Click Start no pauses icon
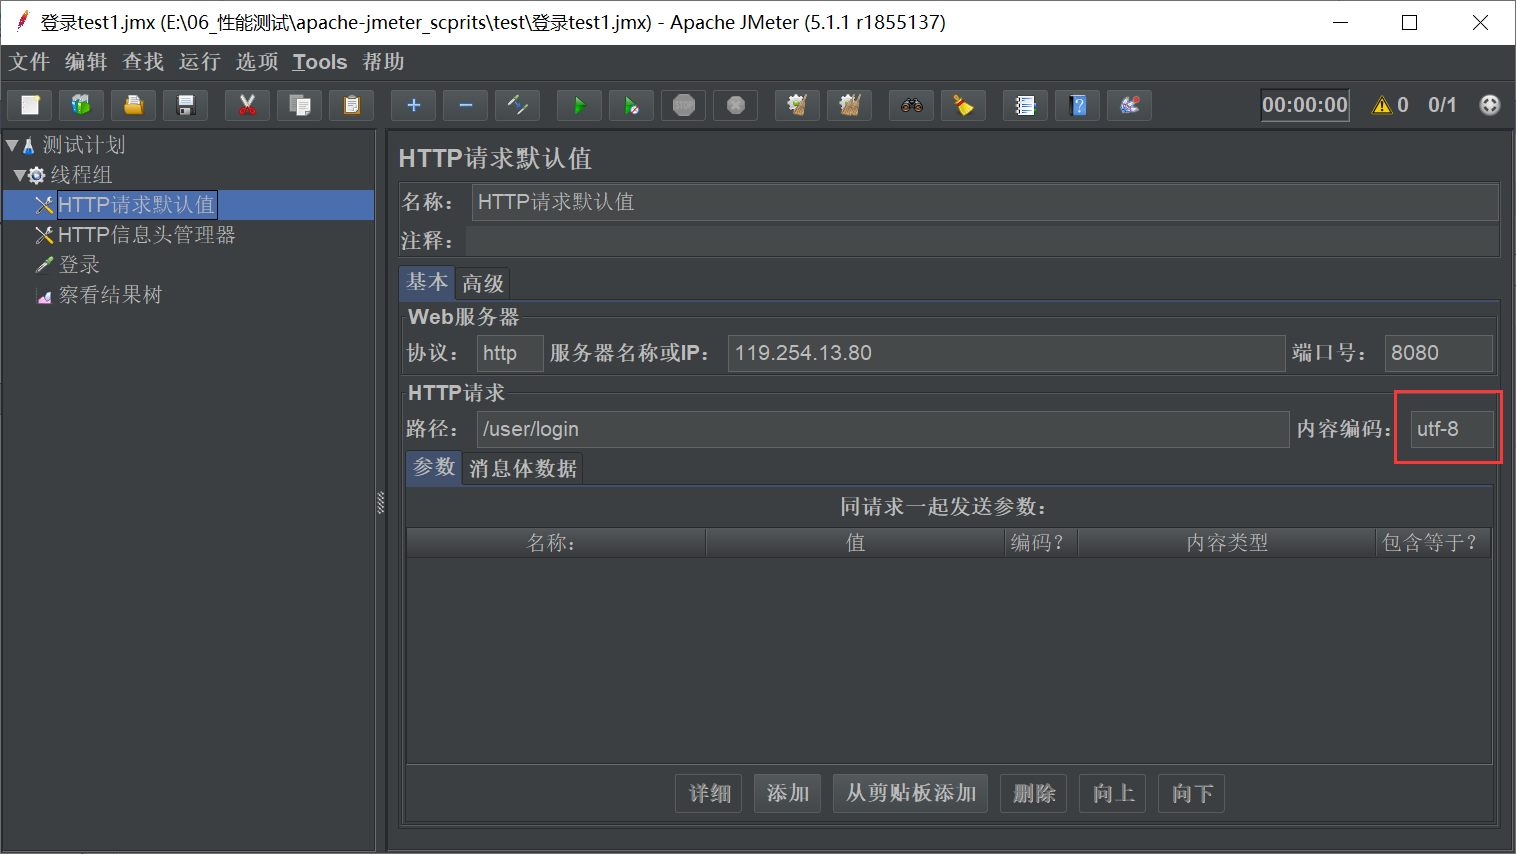The width and height of the screenshot is (1516, 854). click(x=631, y=105)
